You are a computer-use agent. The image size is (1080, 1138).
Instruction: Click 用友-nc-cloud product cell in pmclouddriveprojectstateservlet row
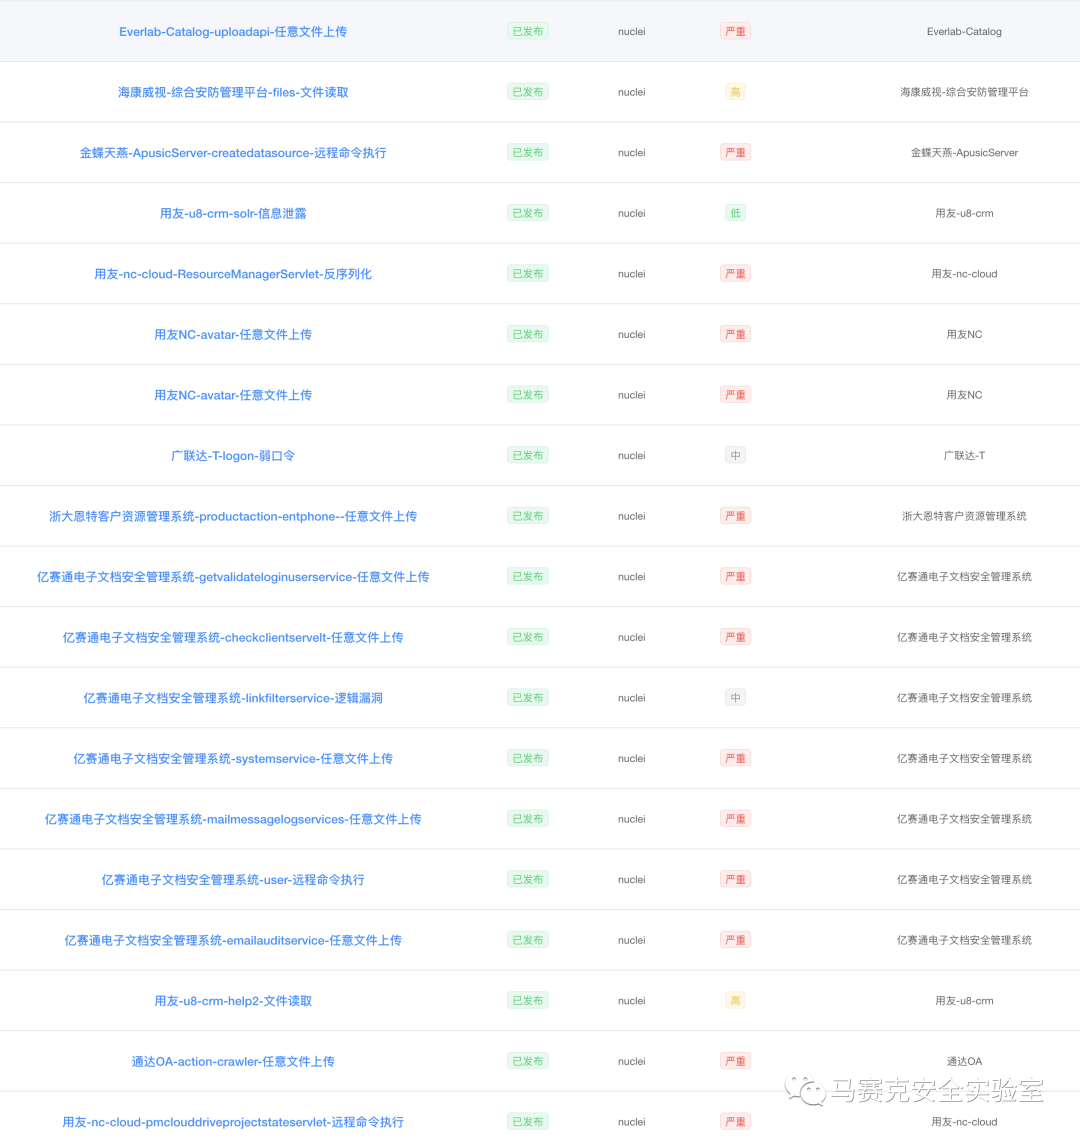tap(964, 1122)
